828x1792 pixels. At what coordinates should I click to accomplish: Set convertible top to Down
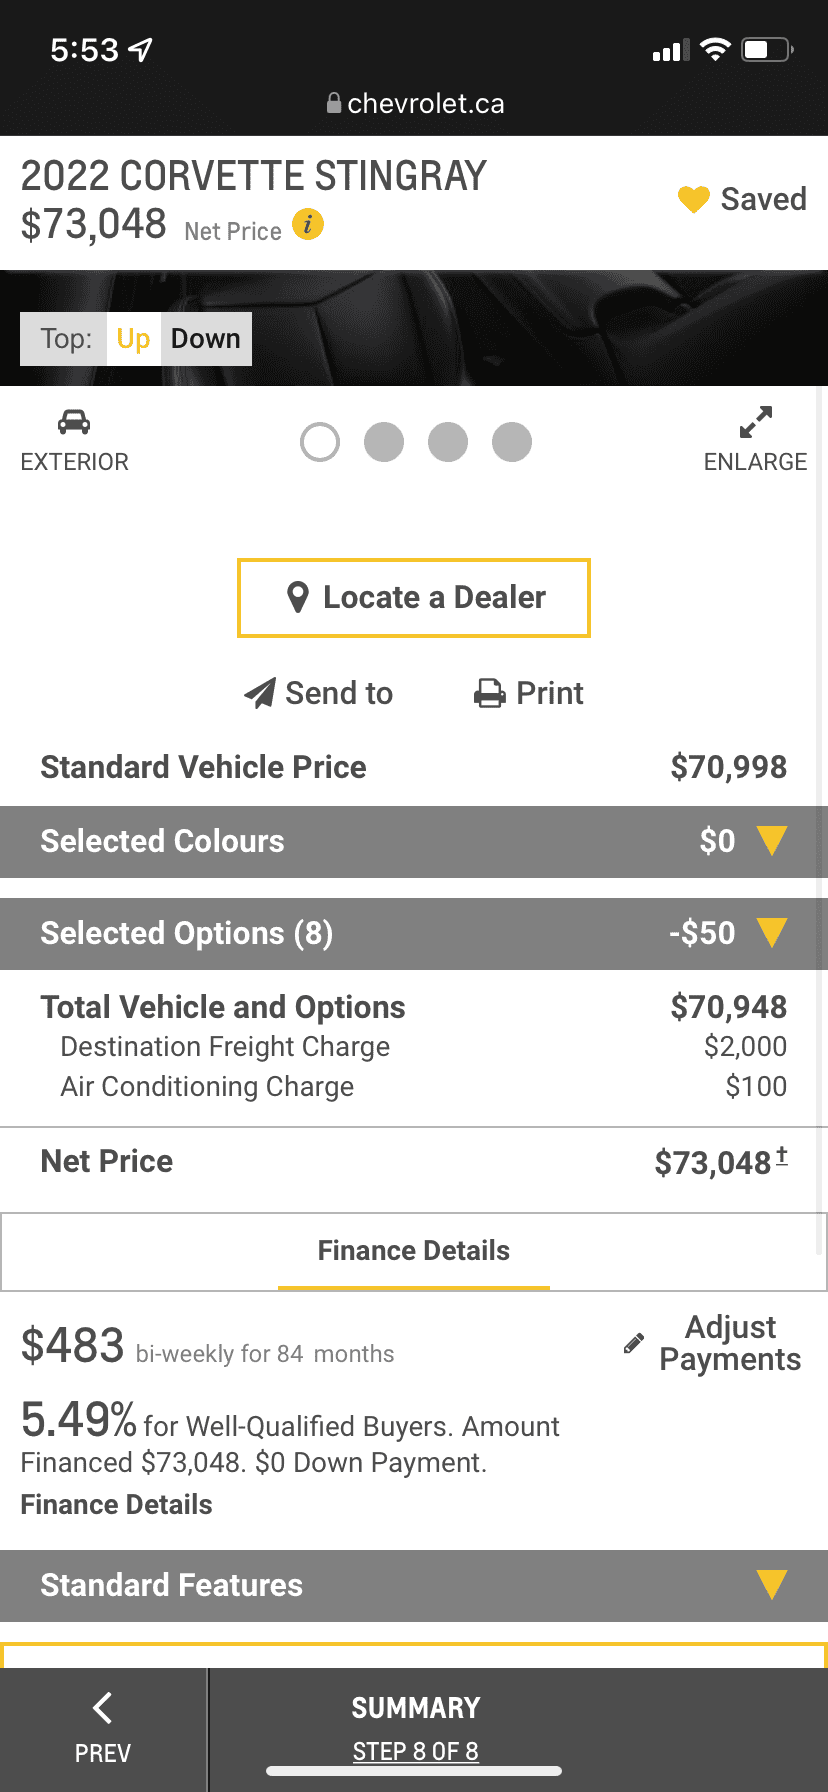(206, 339)
